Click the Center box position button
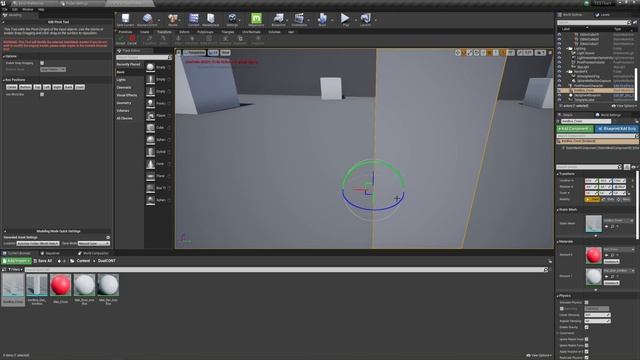The image size is (640, 360). (x=11, y=87)
